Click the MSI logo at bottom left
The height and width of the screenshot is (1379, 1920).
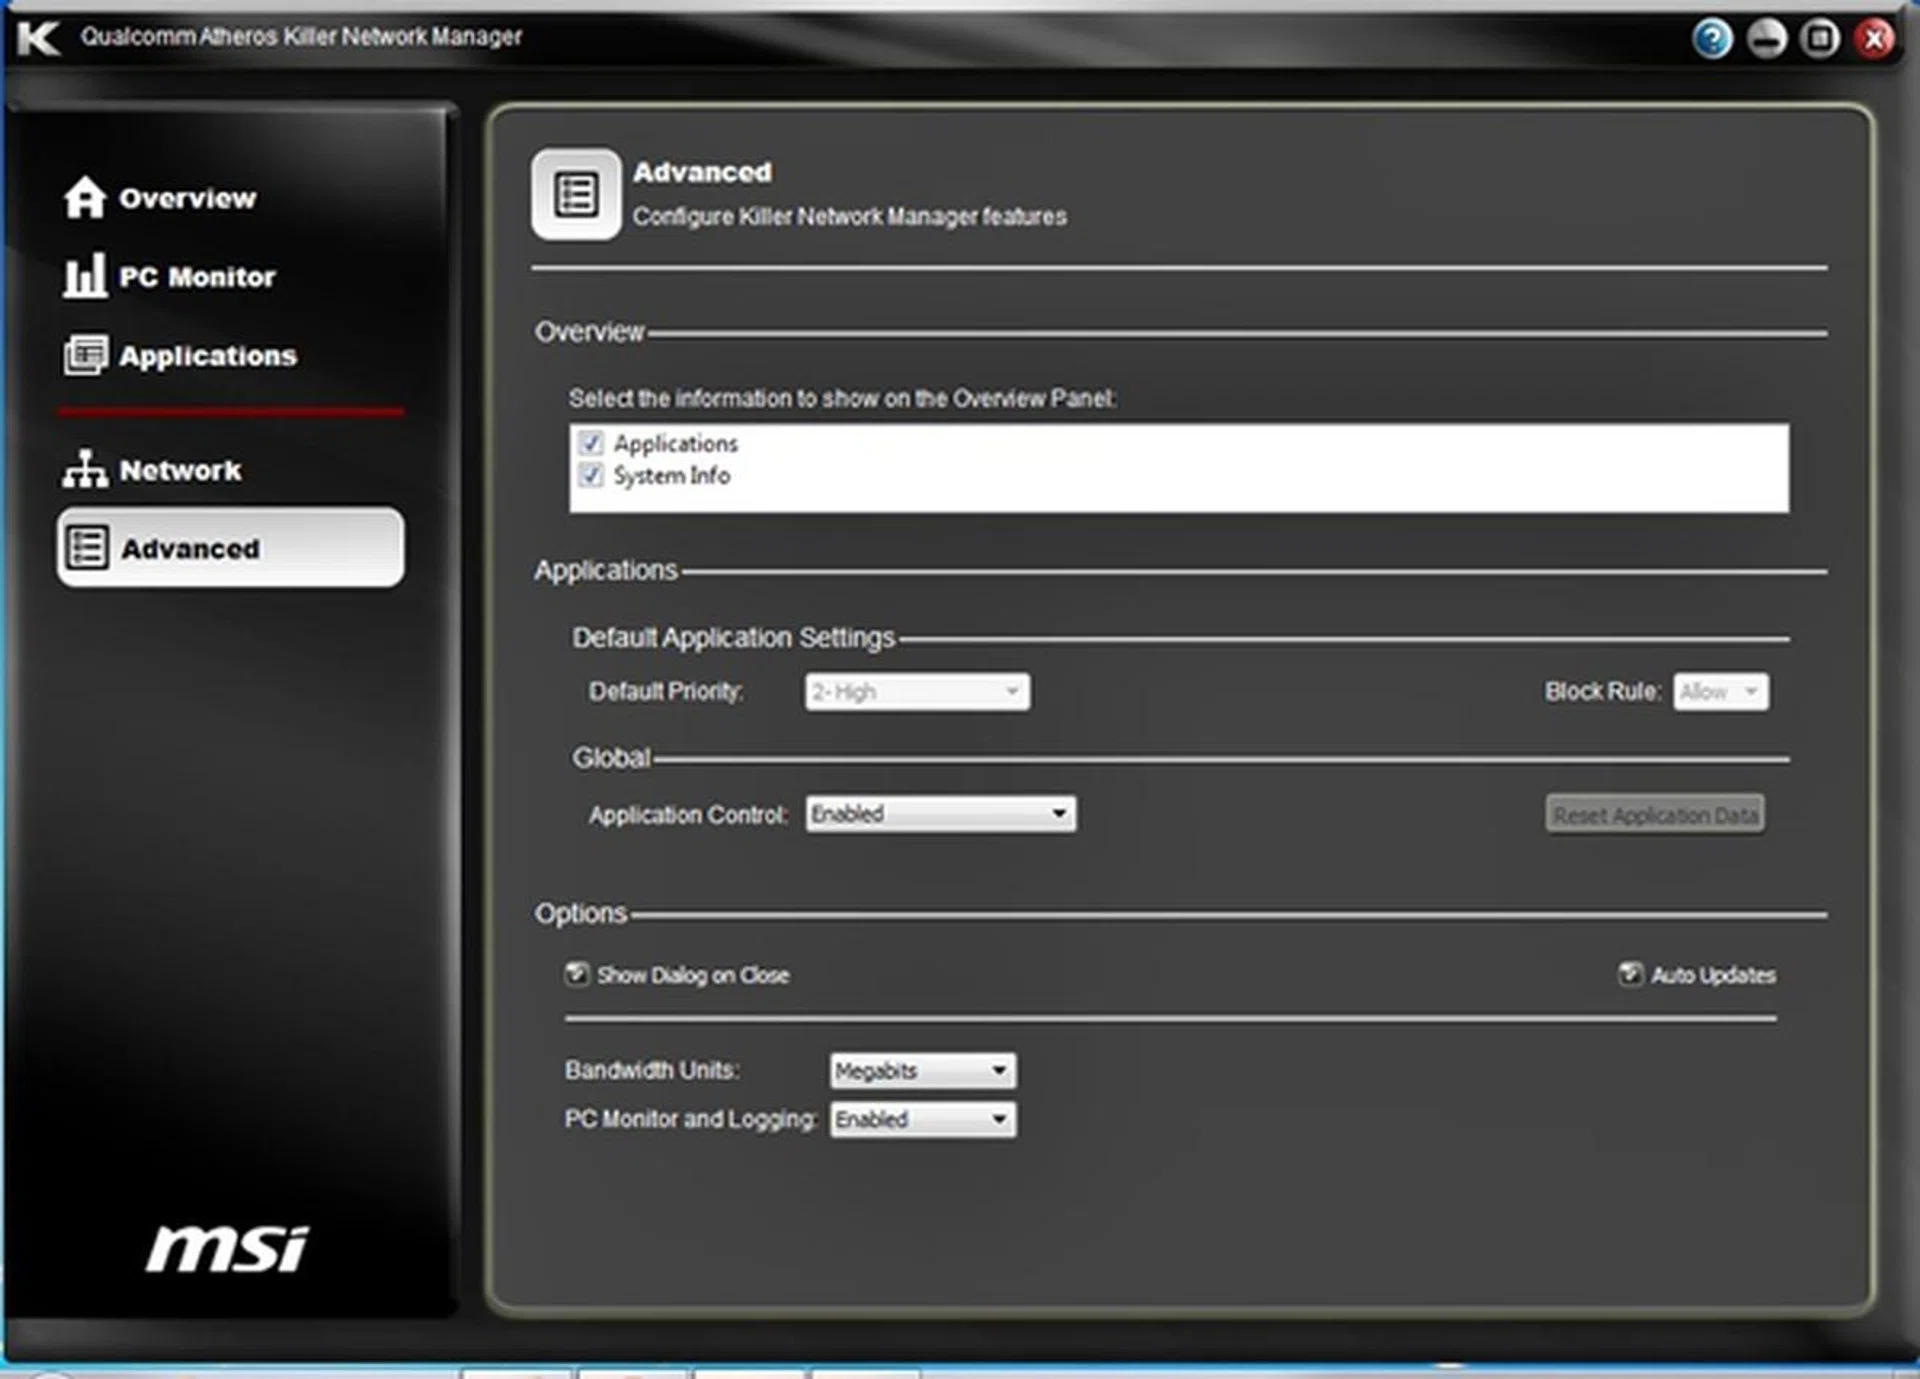coord(227,1249)
